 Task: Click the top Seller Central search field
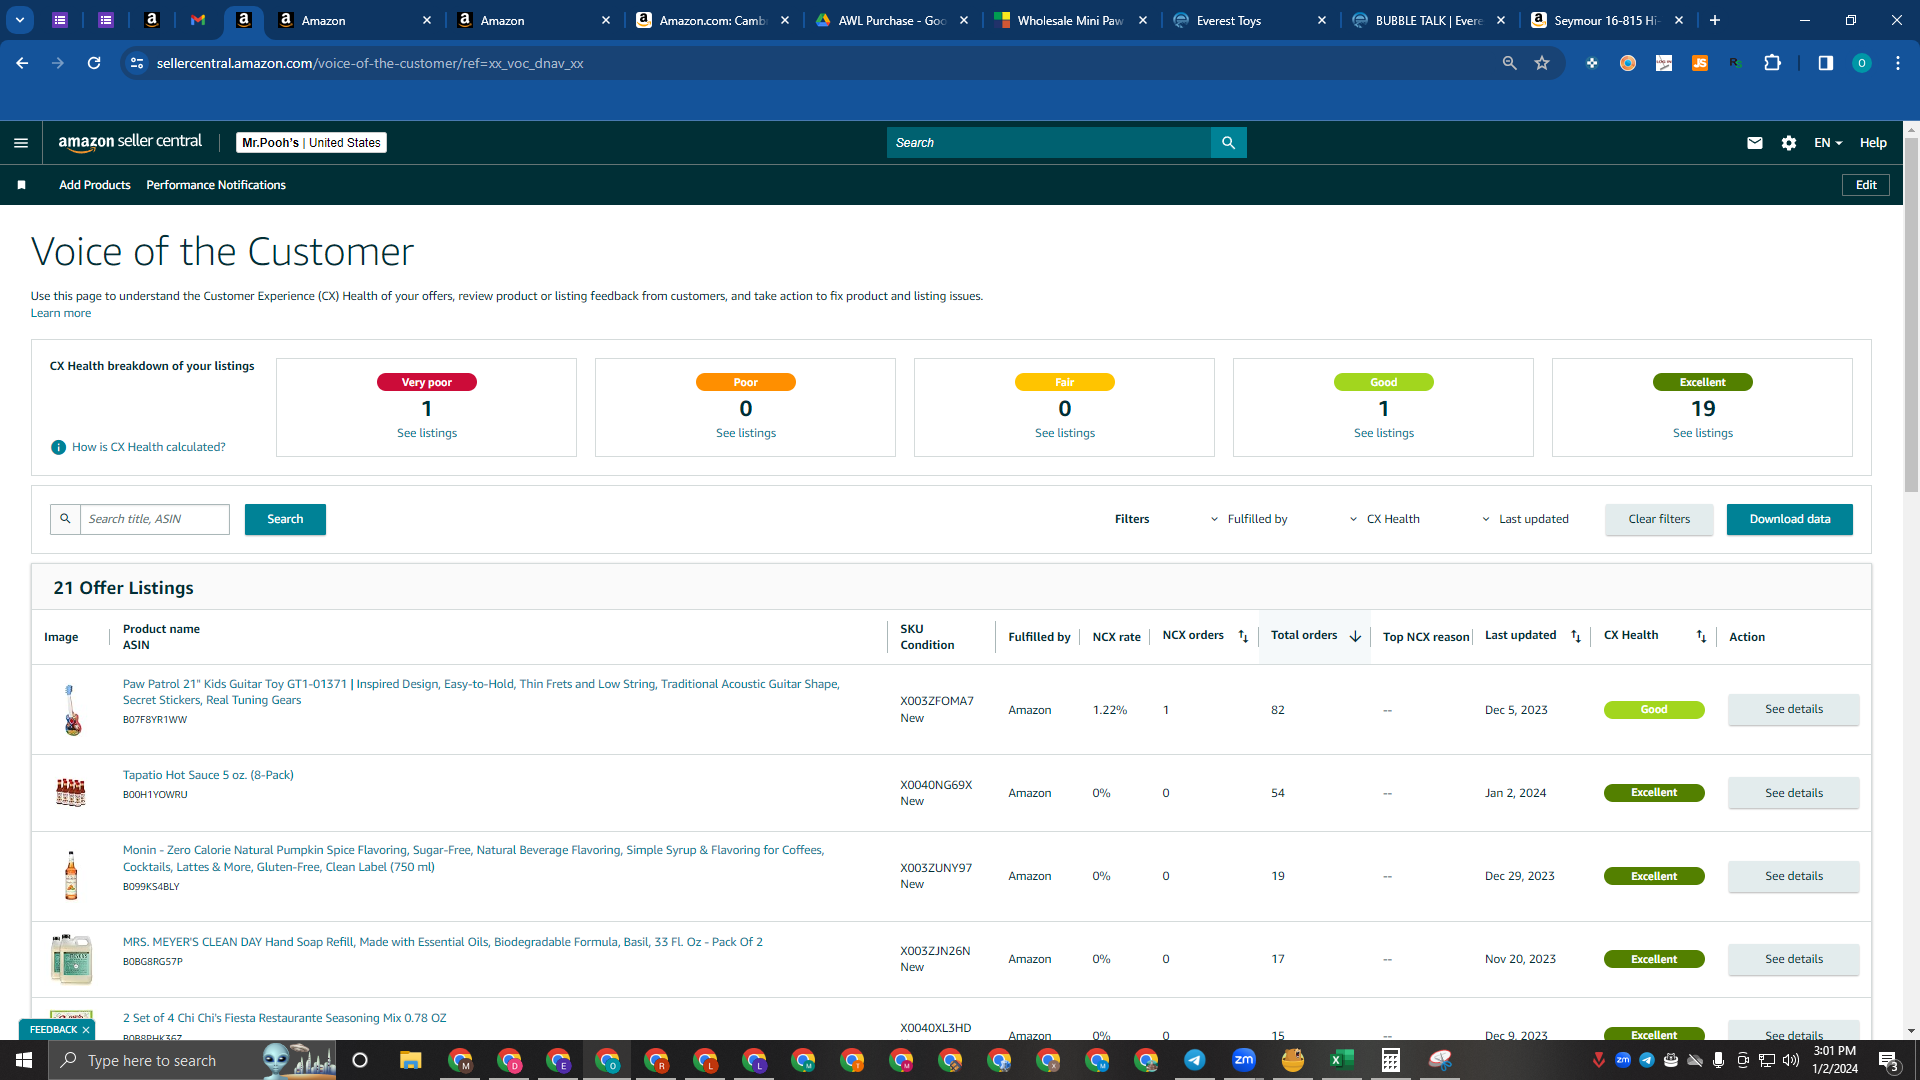[1048, 143]
